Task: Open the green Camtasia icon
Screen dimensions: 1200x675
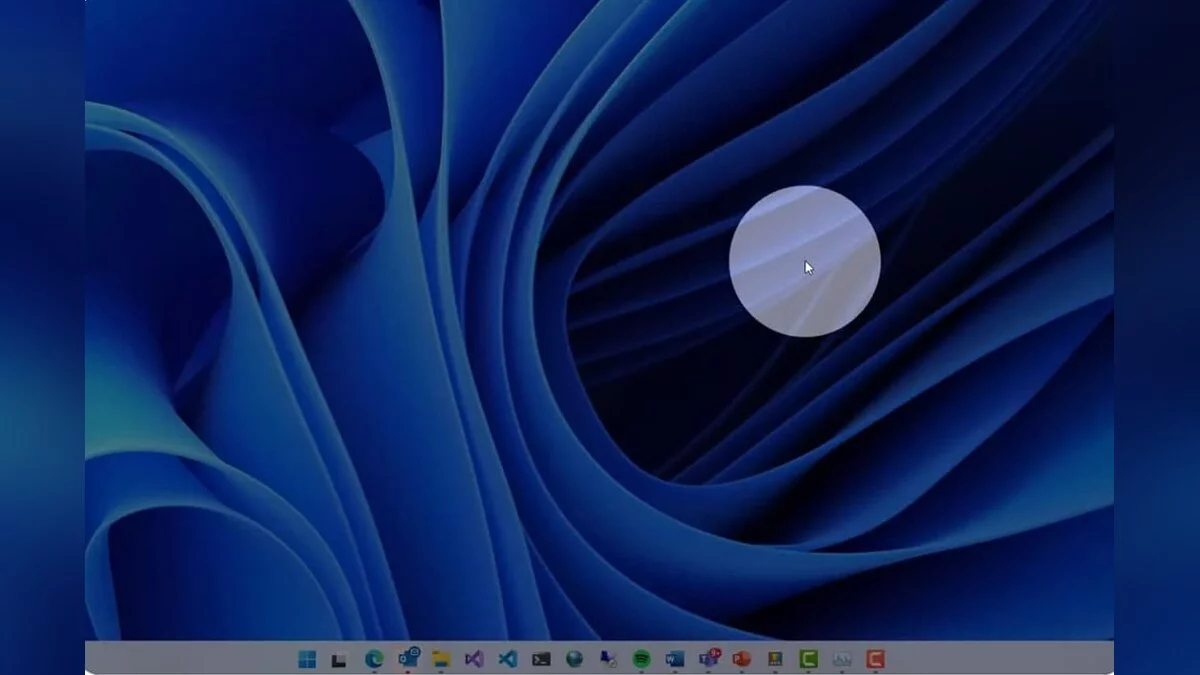Action: pos(808,659)
